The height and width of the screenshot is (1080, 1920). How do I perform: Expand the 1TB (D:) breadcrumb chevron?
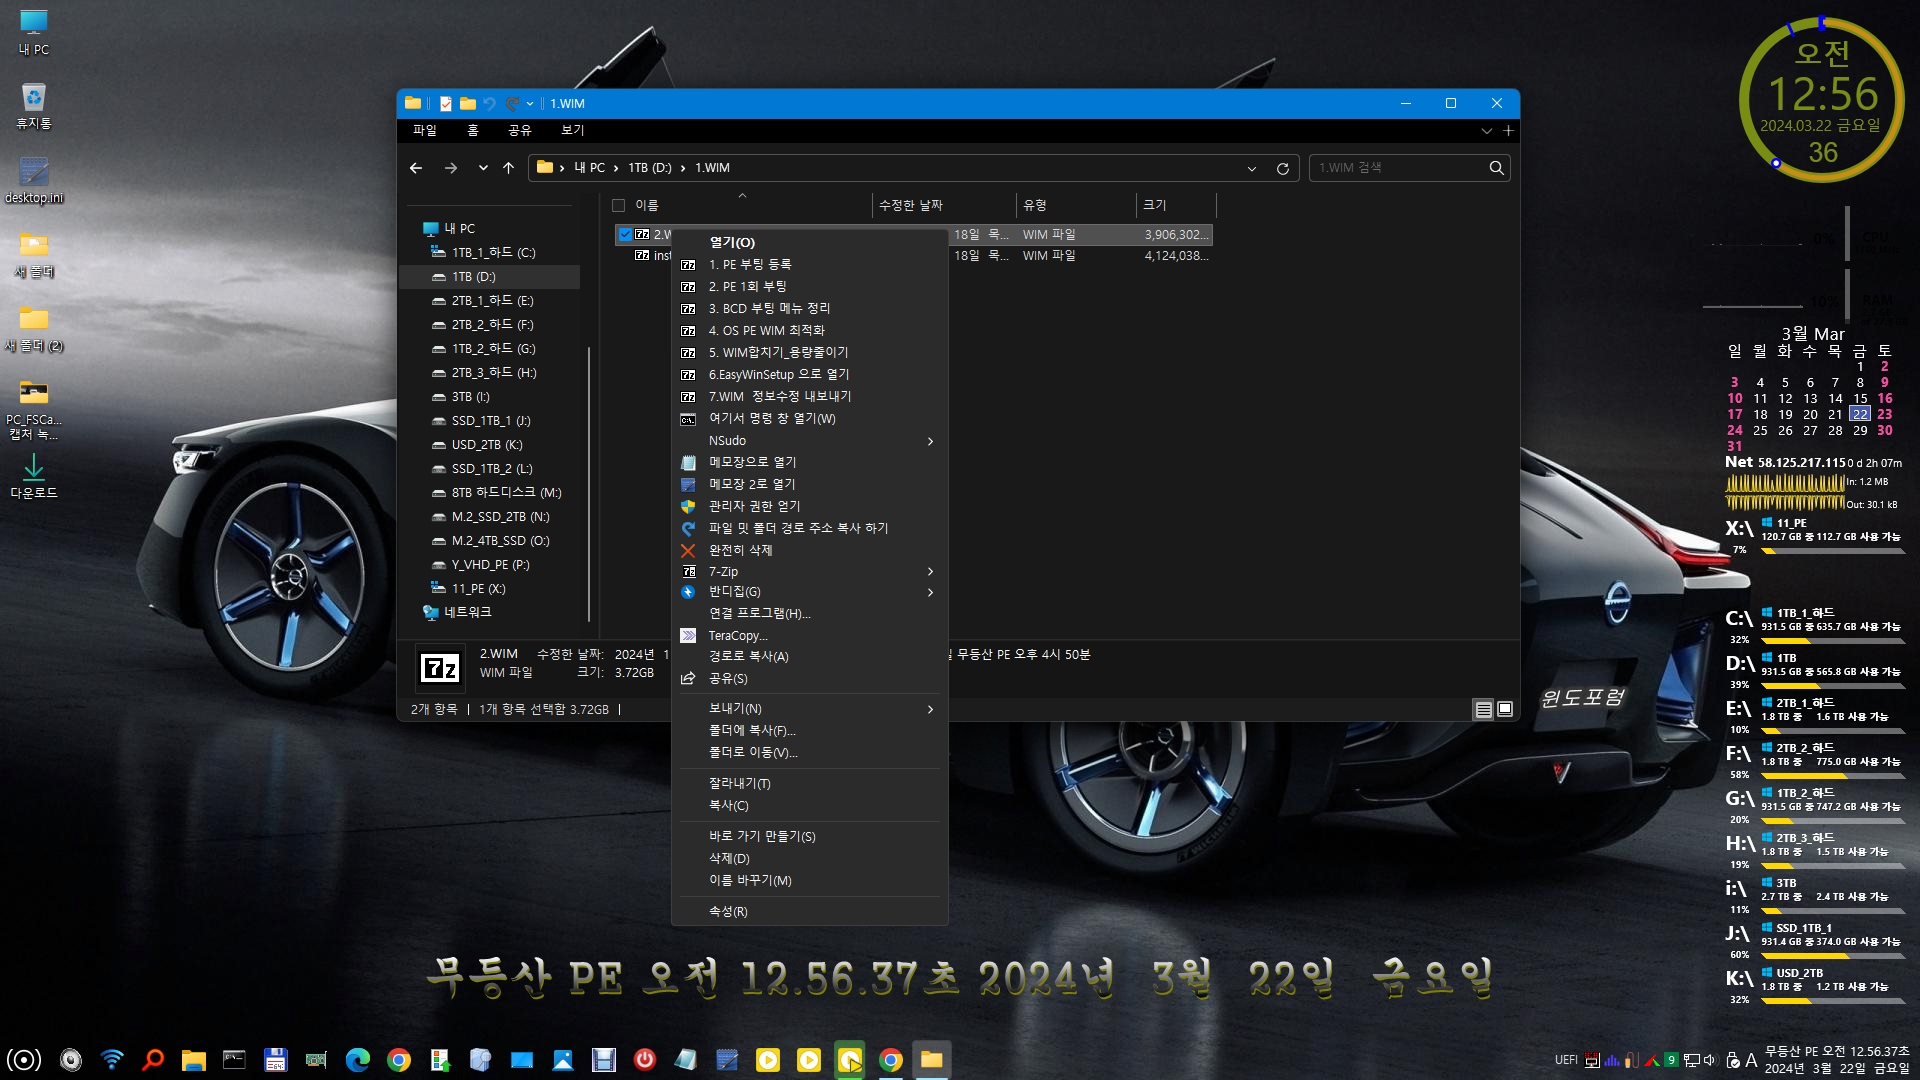click(683, 168)
